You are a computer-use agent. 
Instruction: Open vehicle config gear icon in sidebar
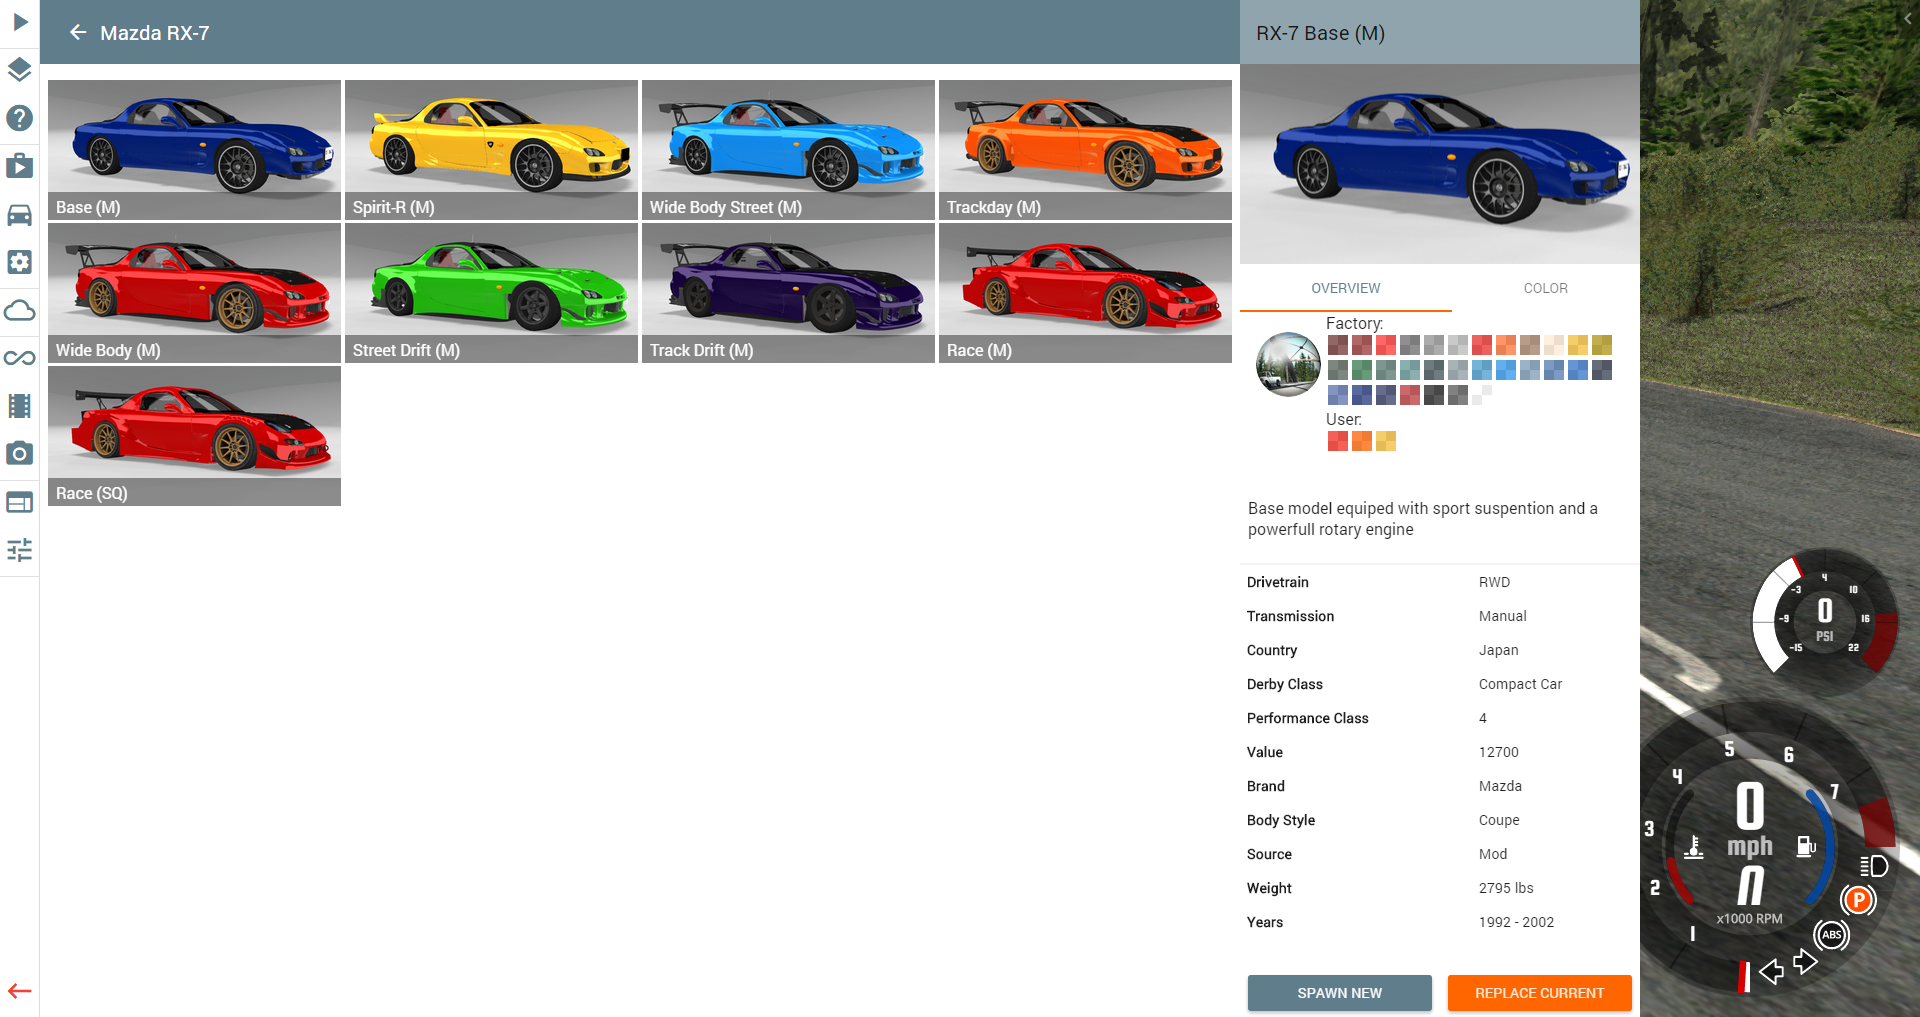(20, 262)
